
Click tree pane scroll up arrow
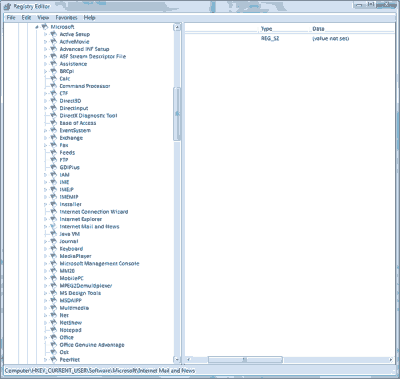pos(177,27)
